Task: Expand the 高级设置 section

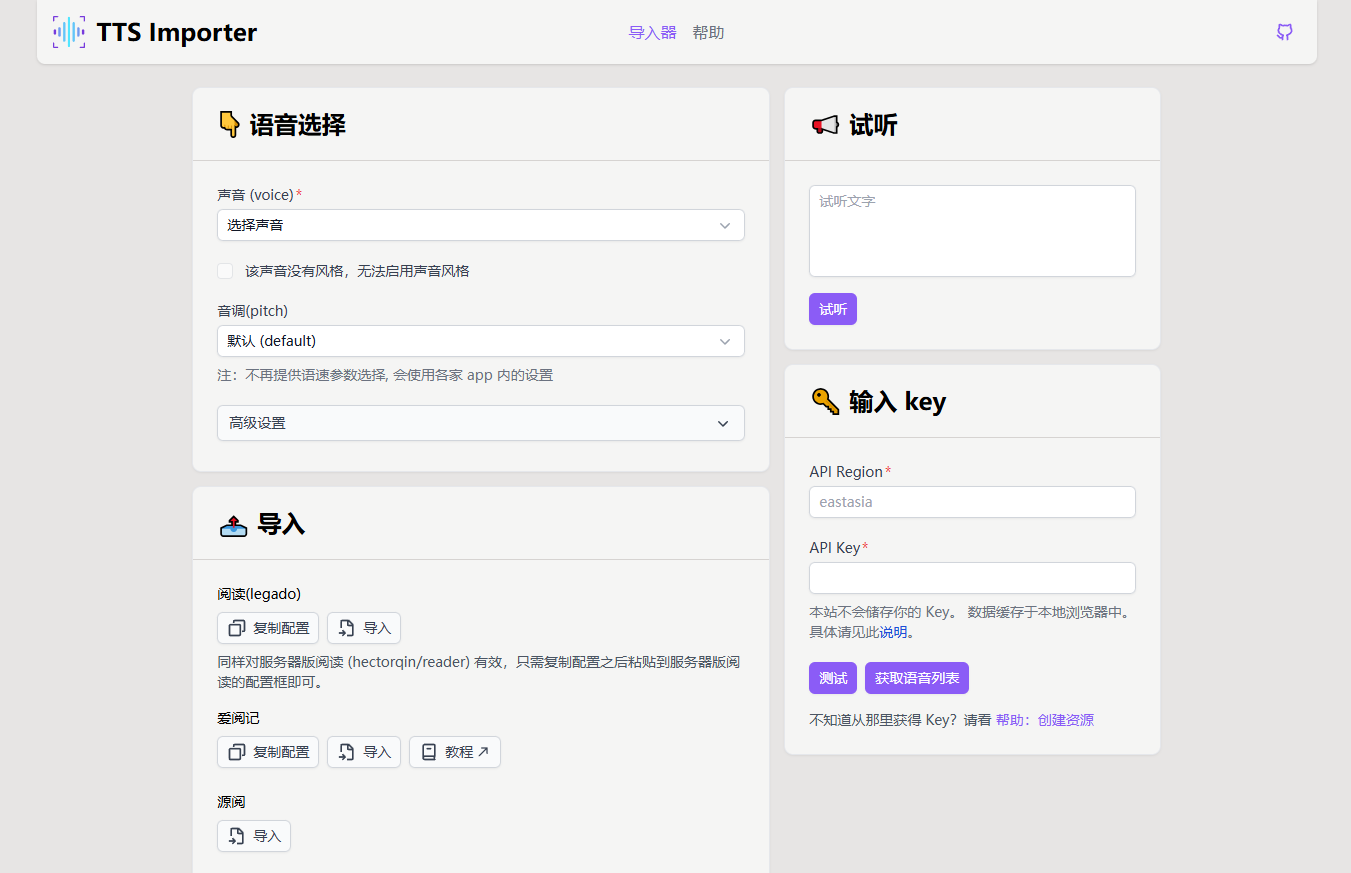Action: tap(481, 423)
